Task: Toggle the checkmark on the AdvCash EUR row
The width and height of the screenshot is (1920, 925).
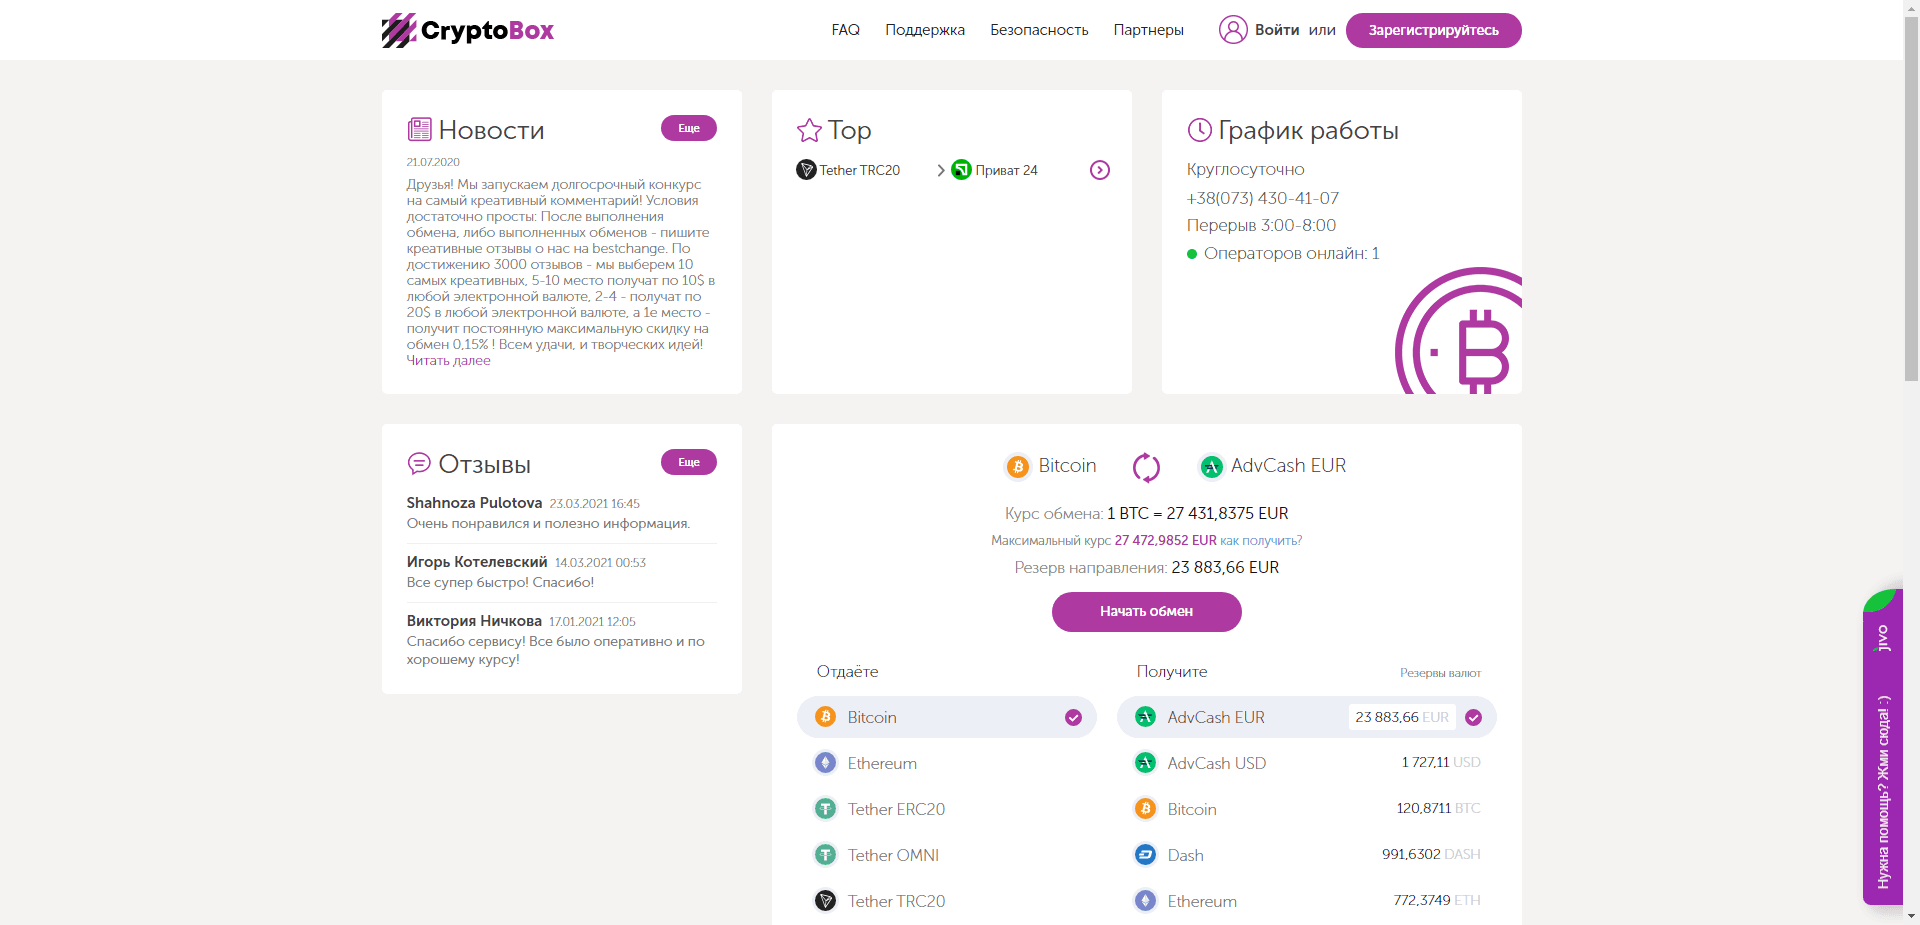Action: click(x=1472, y=717)
